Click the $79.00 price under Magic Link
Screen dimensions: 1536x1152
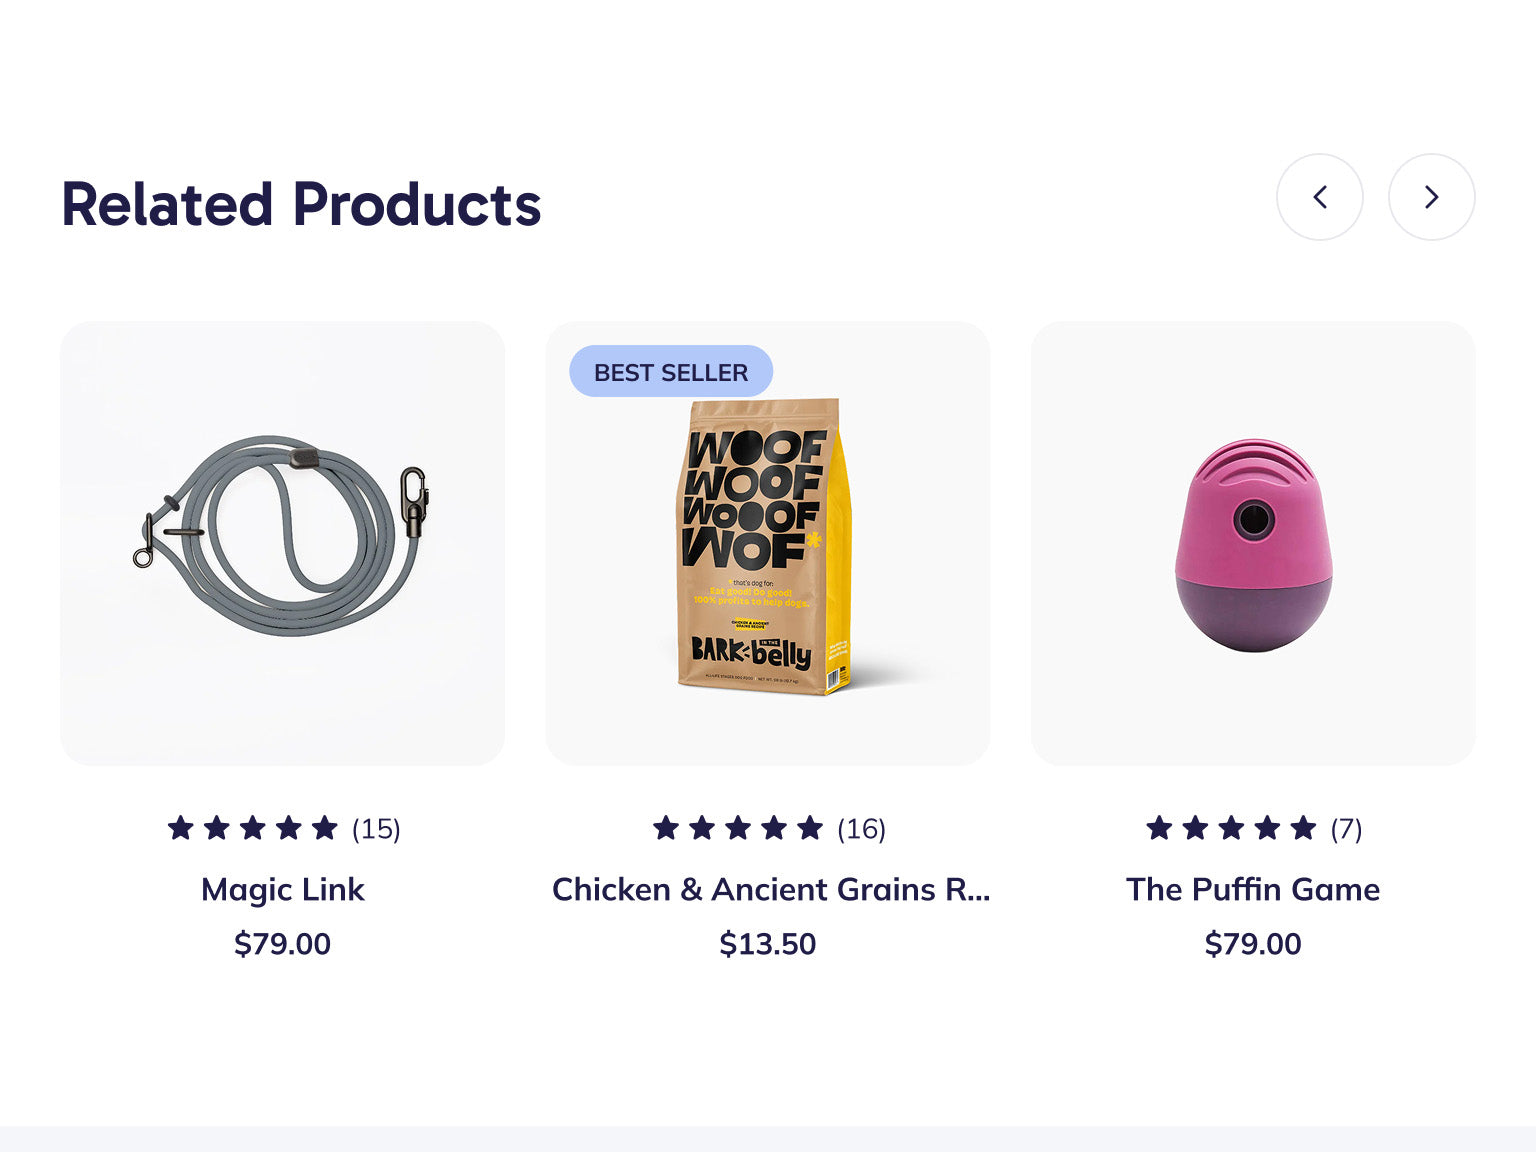click(282, 943)
